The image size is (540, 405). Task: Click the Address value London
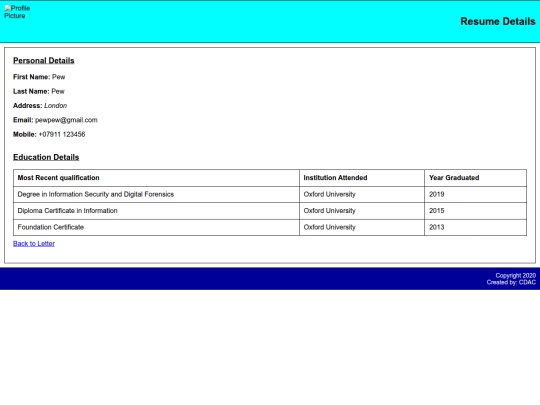(55, 106)
